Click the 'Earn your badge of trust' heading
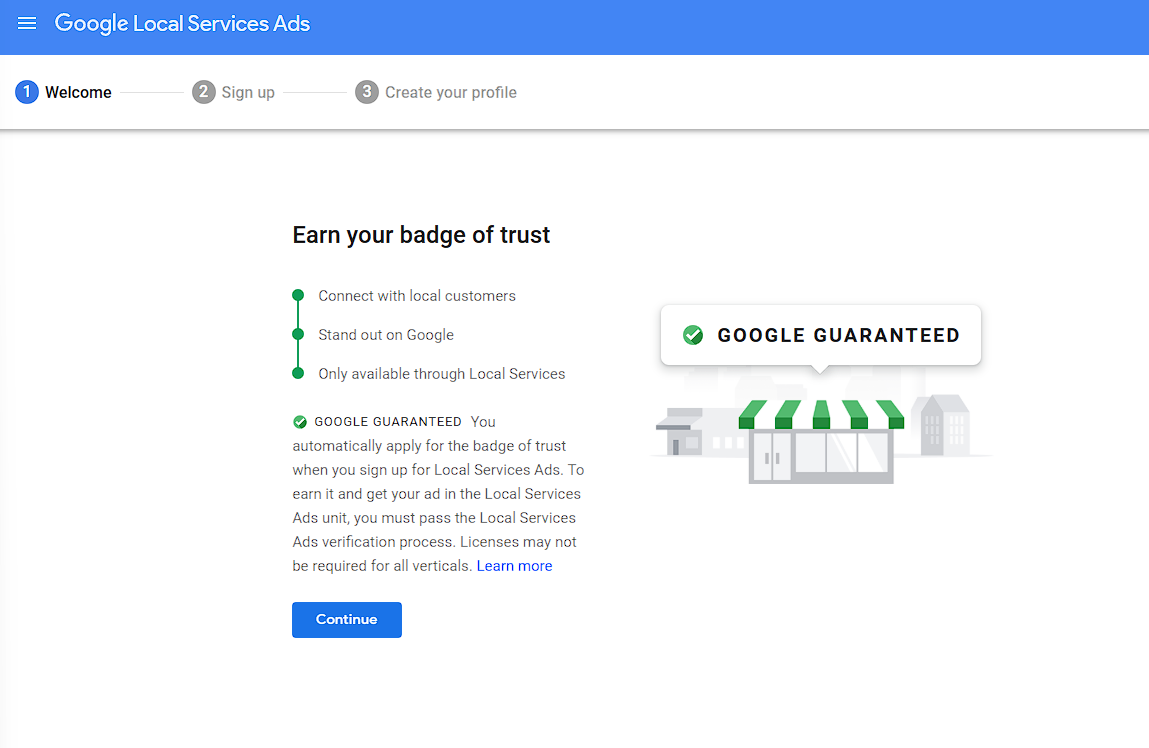The height and width of the screenshot is (748, 1149). pos(421,235)
